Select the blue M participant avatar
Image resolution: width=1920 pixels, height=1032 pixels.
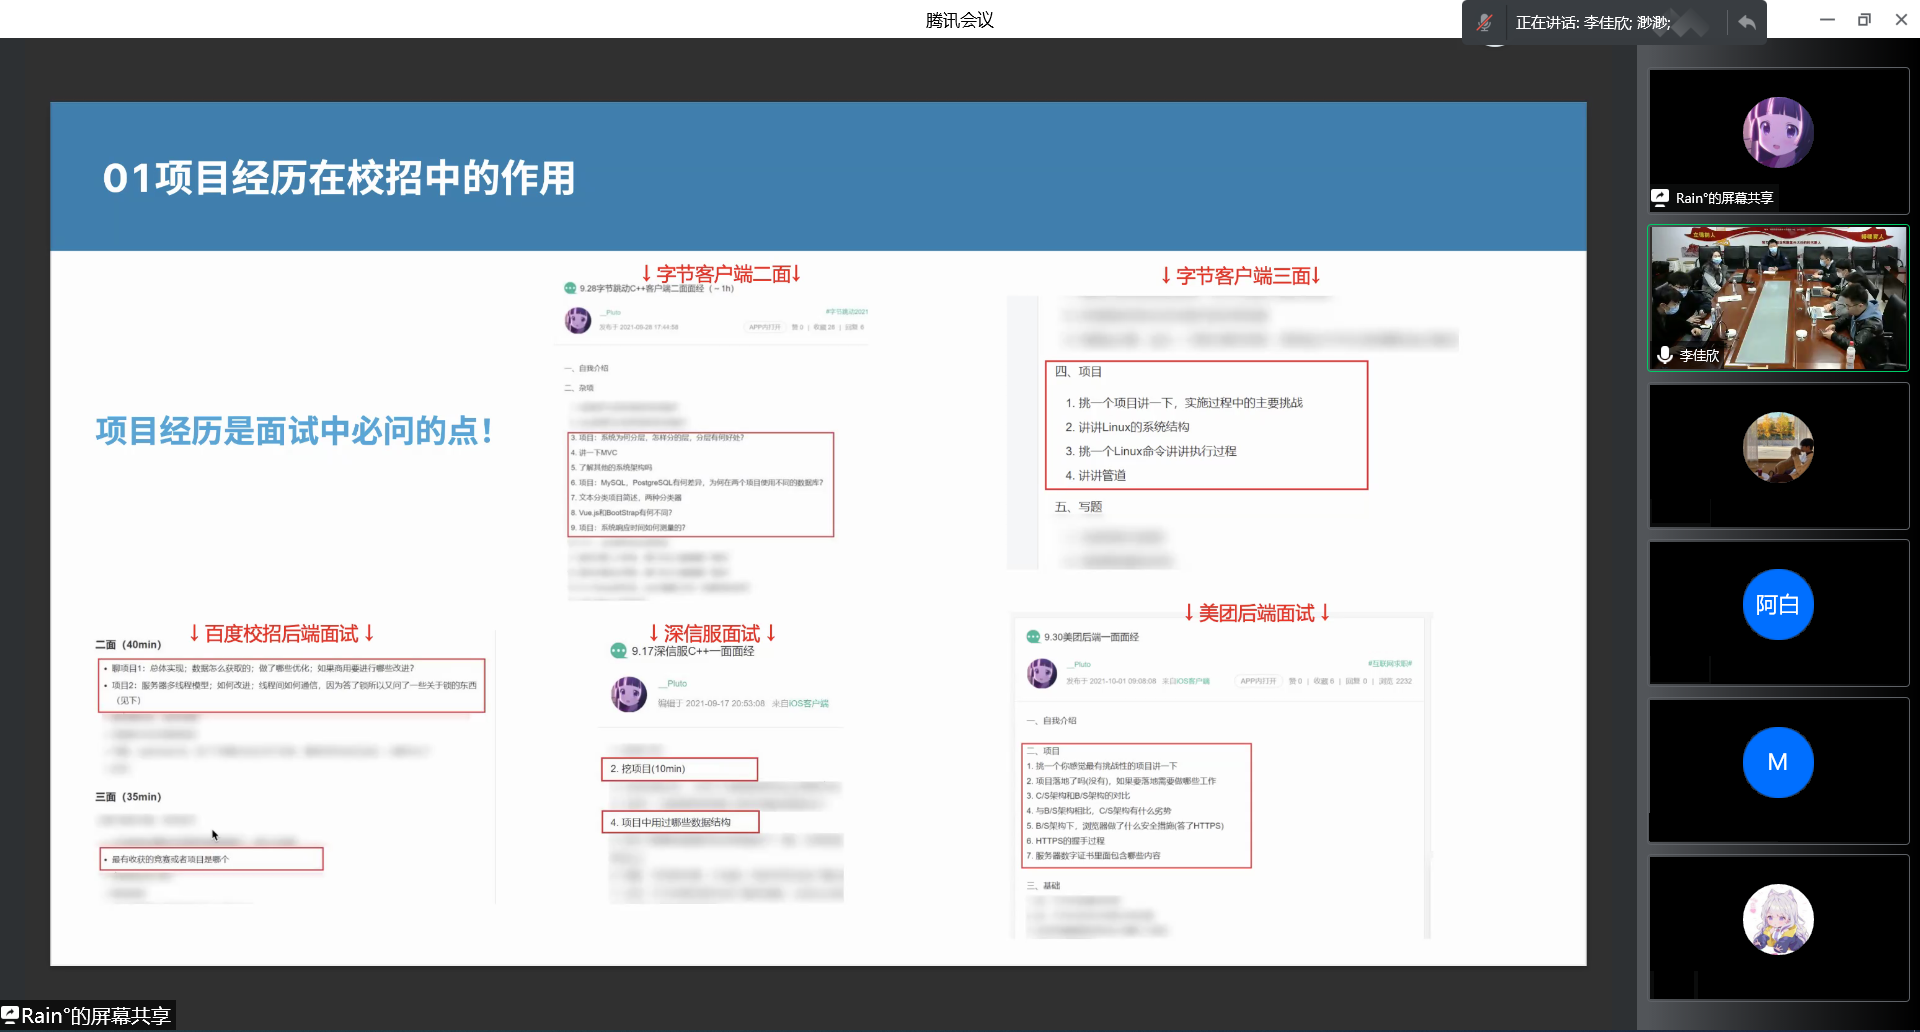(x=1777, y=762)
